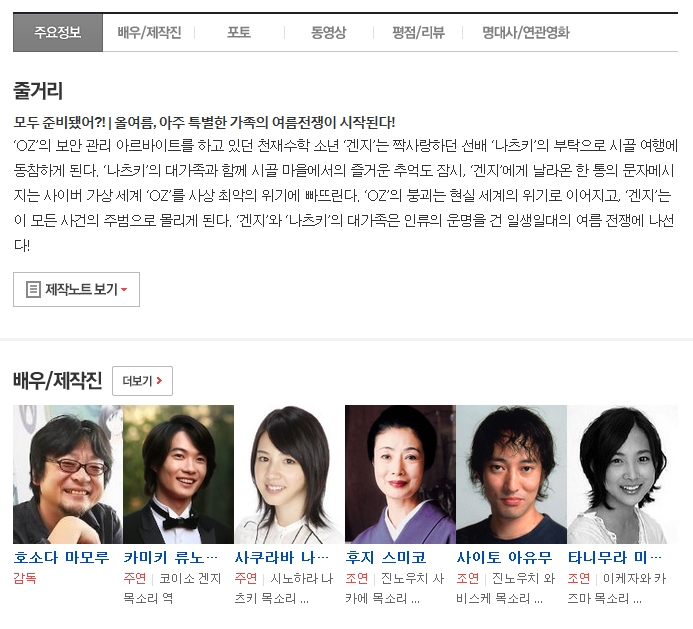Open the 평점/리뷰 tab
This screenshot has width=693, height=629.
point(418,33)
